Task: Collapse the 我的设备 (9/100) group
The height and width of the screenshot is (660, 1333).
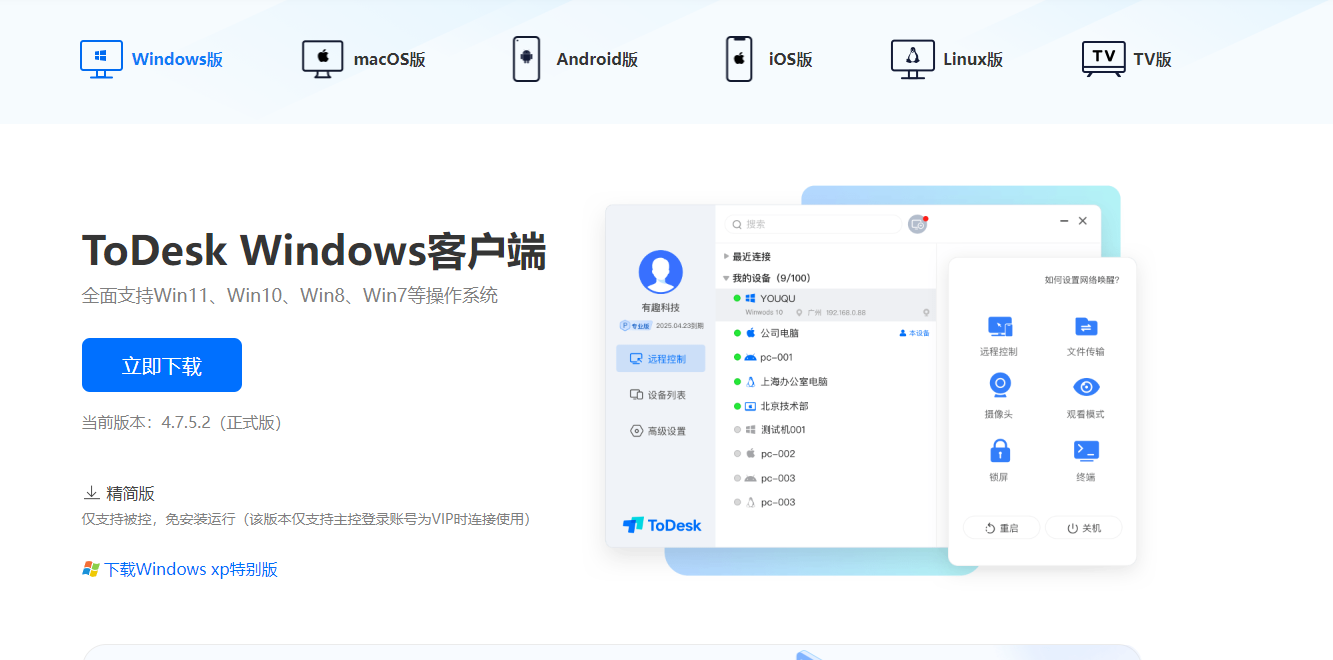Action: 766,278
